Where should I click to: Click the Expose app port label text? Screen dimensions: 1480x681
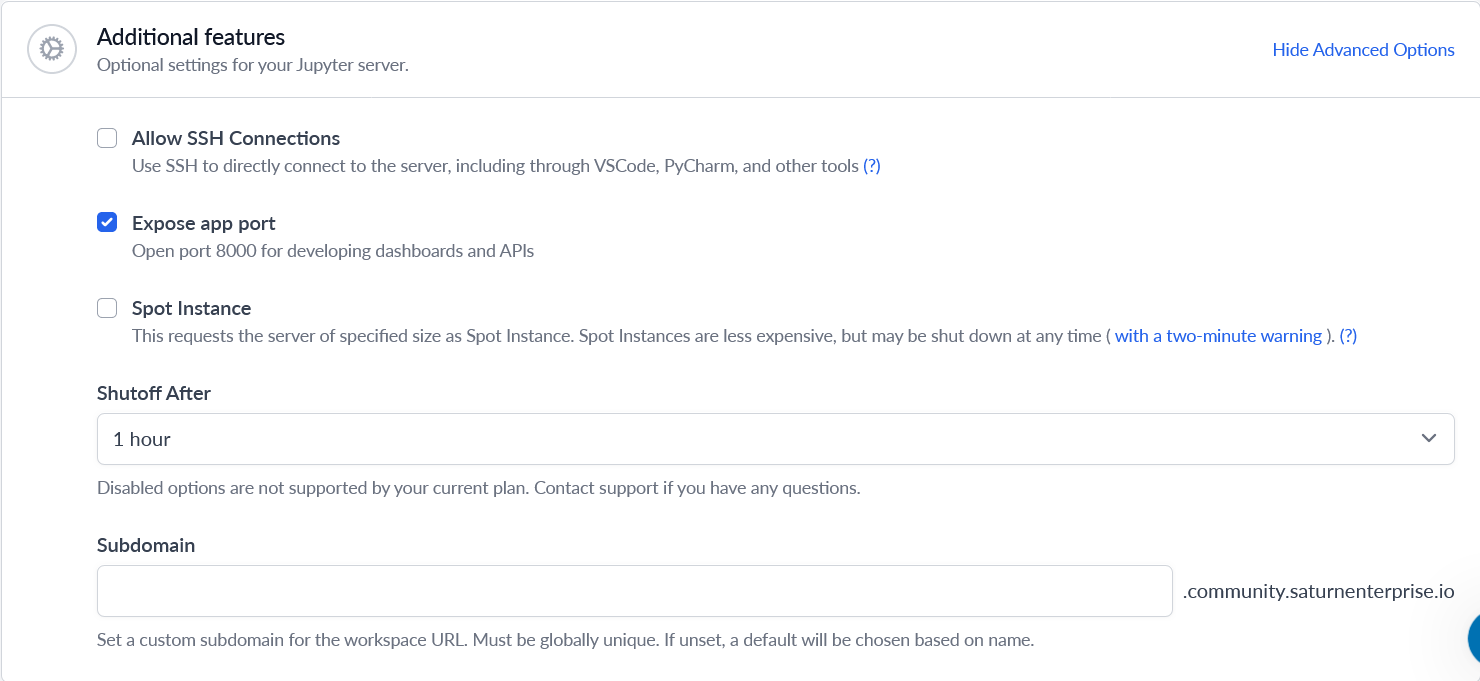203,223
